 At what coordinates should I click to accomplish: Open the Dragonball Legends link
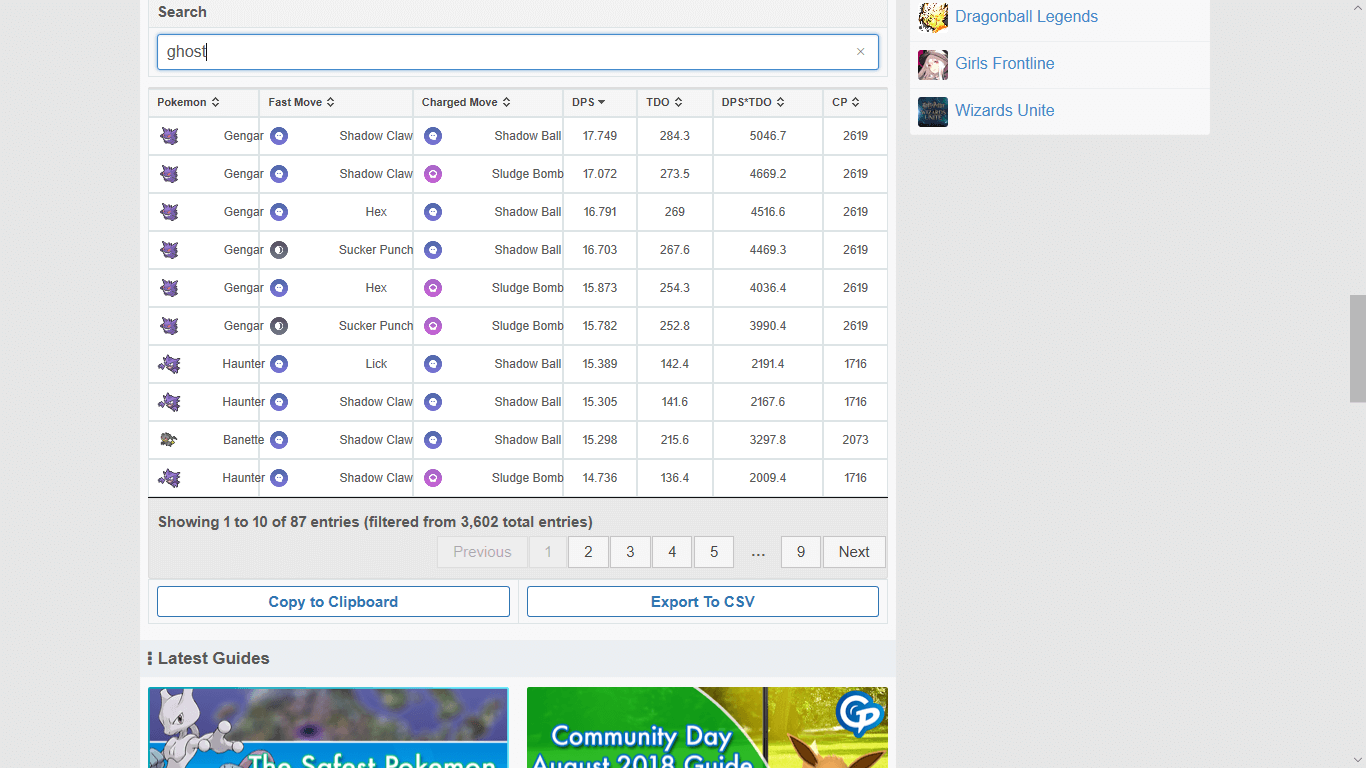pos(1026,17)
